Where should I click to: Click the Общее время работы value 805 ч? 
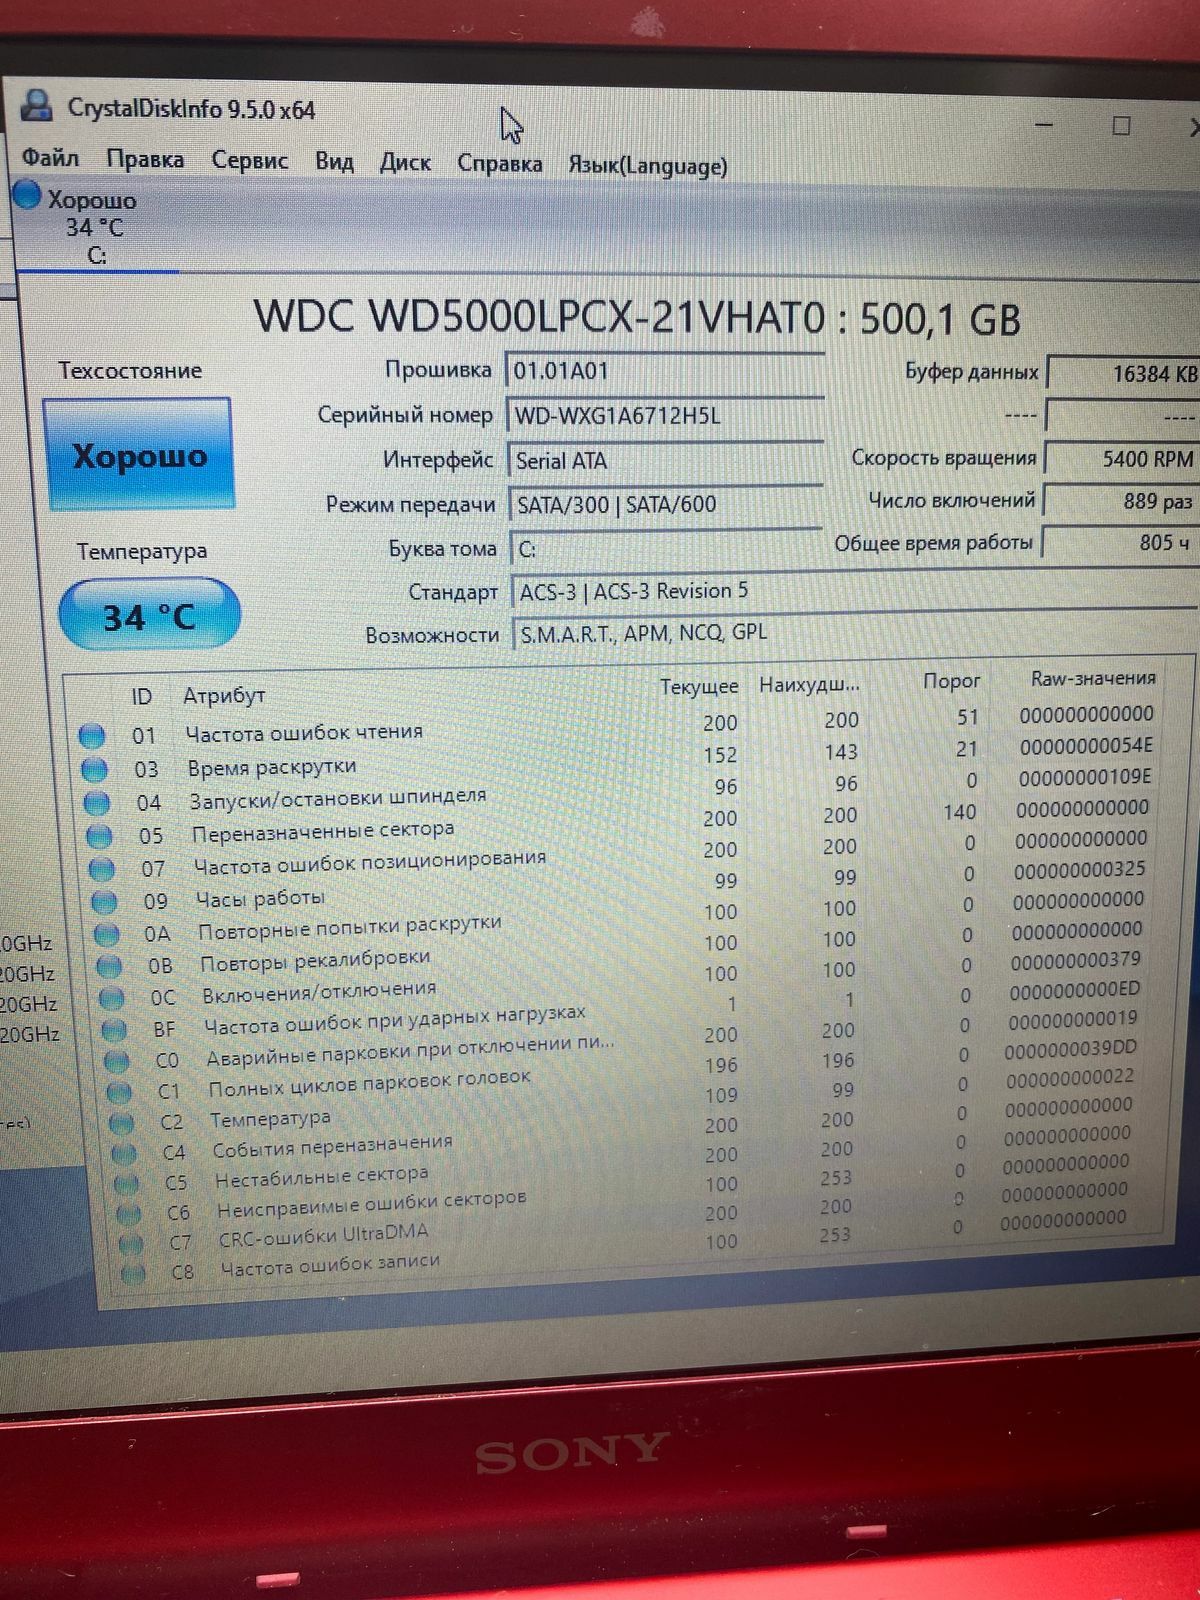click(1120, 543)
